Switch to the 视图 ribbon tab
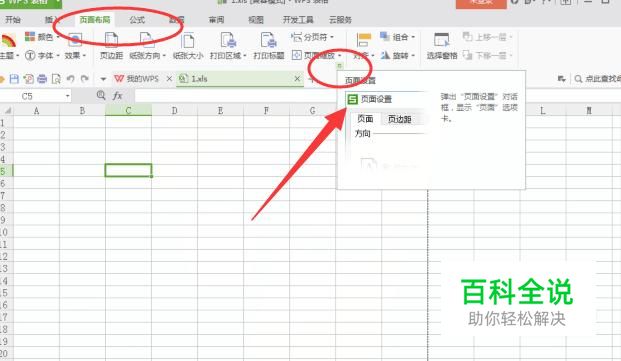621x361 pixels. pyautogui.click(x=256, y=19)
